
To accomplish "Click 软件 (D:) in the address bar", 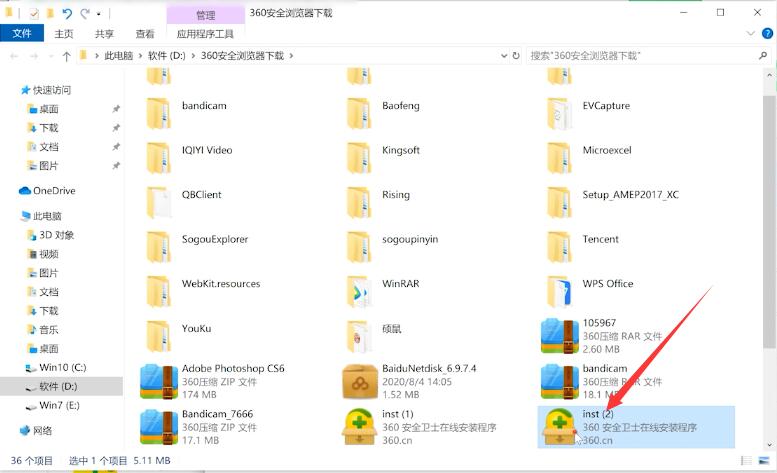I will pos(166,55).
